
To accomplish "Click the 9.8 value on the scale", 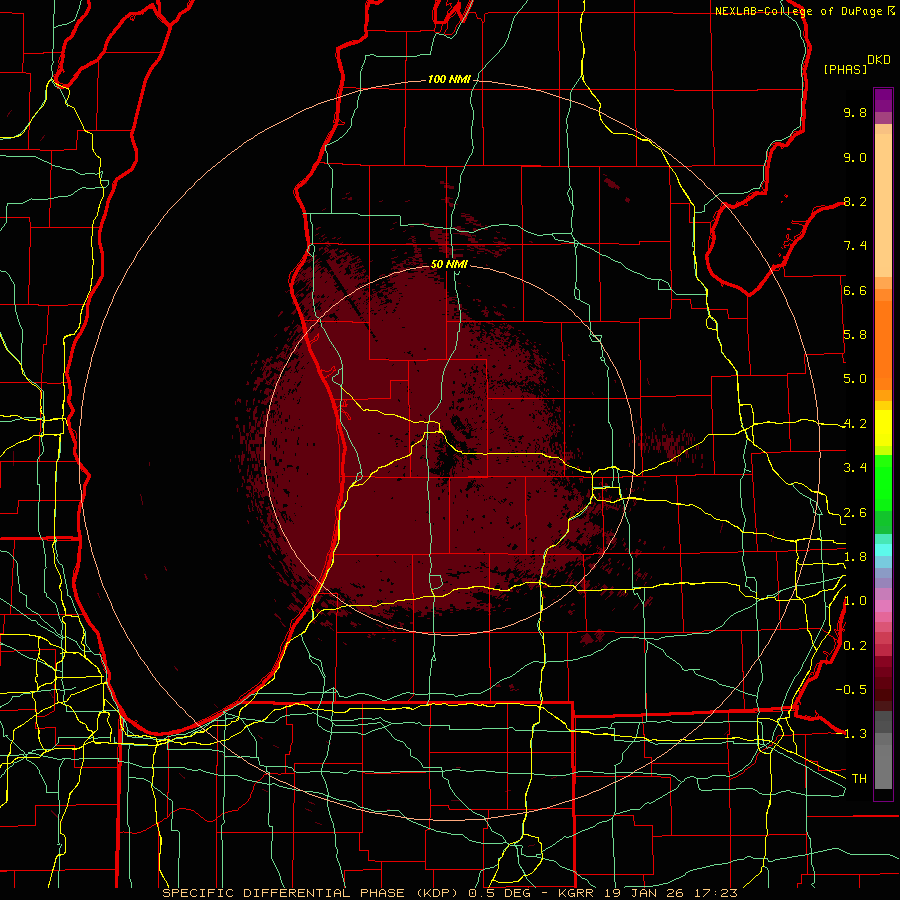I will pos(855,112).
